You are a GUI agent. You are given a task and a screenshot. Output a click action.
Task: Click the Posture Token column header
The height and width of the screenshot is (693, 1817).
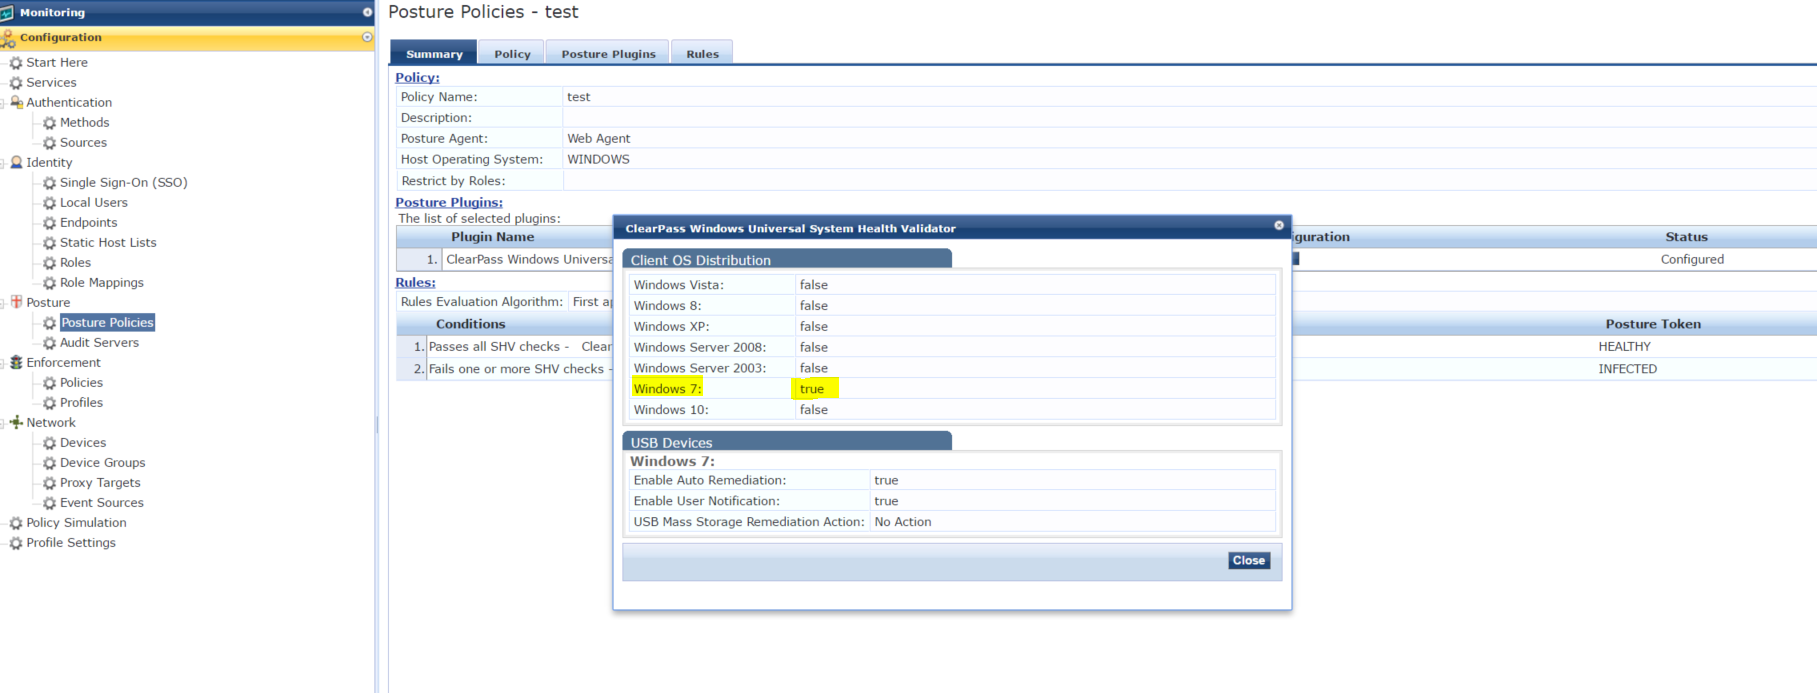pyautogui.click(x=1653, y=324)
